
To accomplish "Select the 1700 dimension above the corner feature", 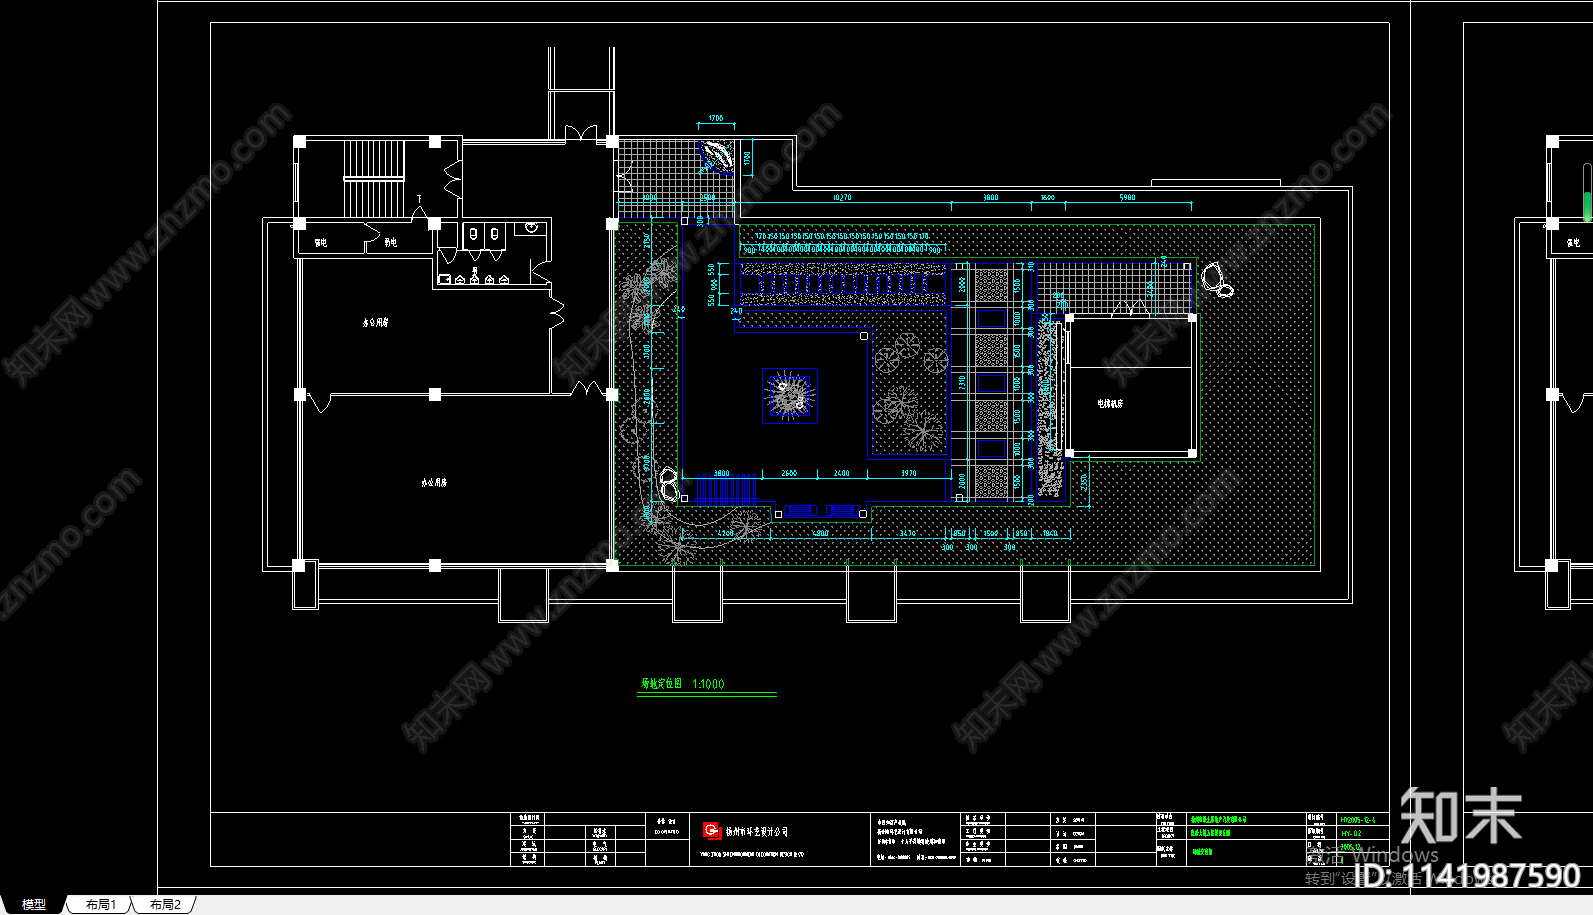I will click(x=716, y=118).
